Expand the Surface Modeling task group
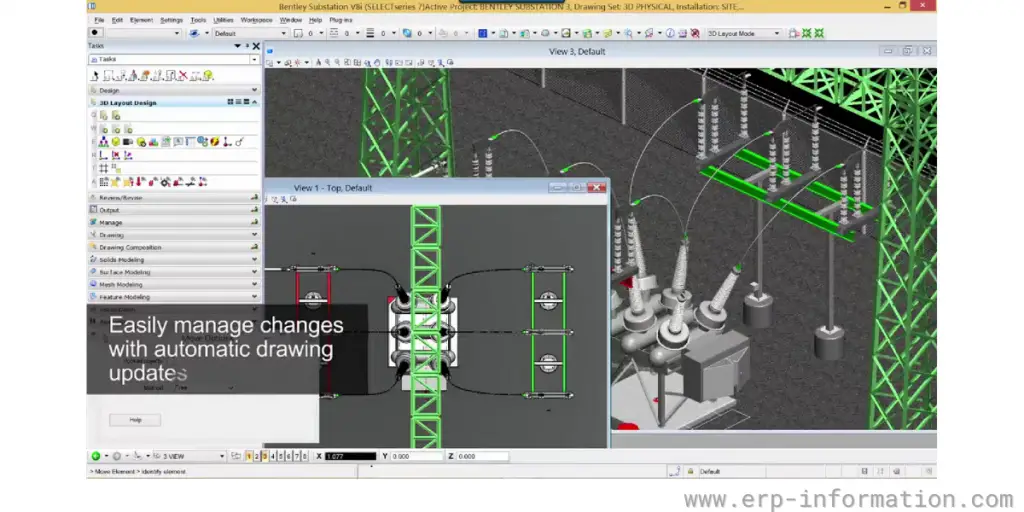 255,272
